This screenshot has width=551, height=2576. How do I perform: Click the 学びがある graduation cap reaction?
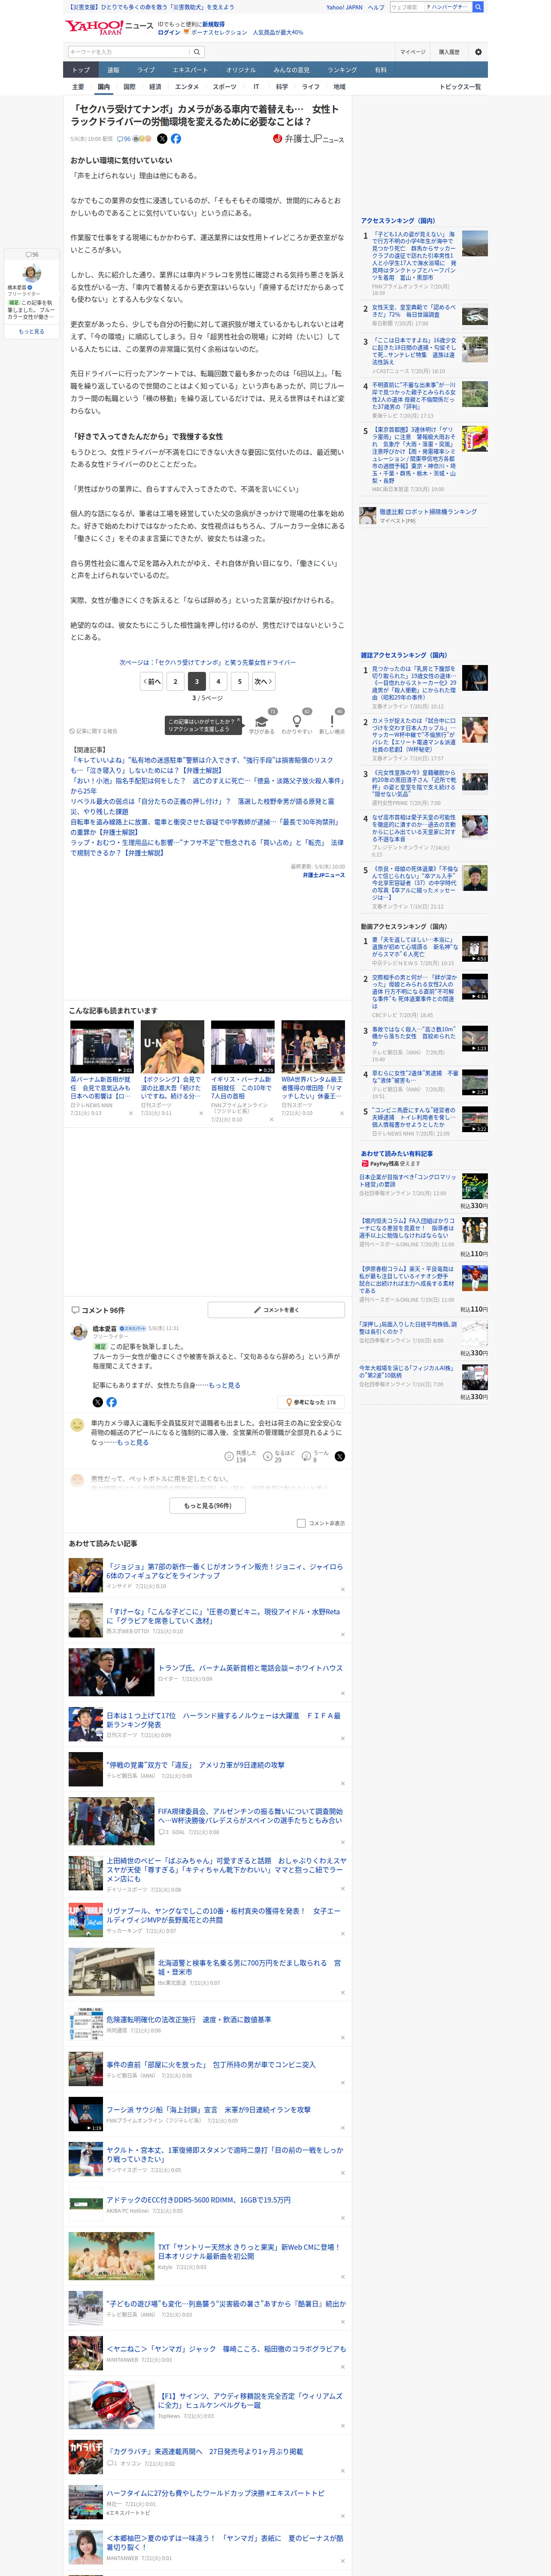pyautogui.click(x=262, y=723)
